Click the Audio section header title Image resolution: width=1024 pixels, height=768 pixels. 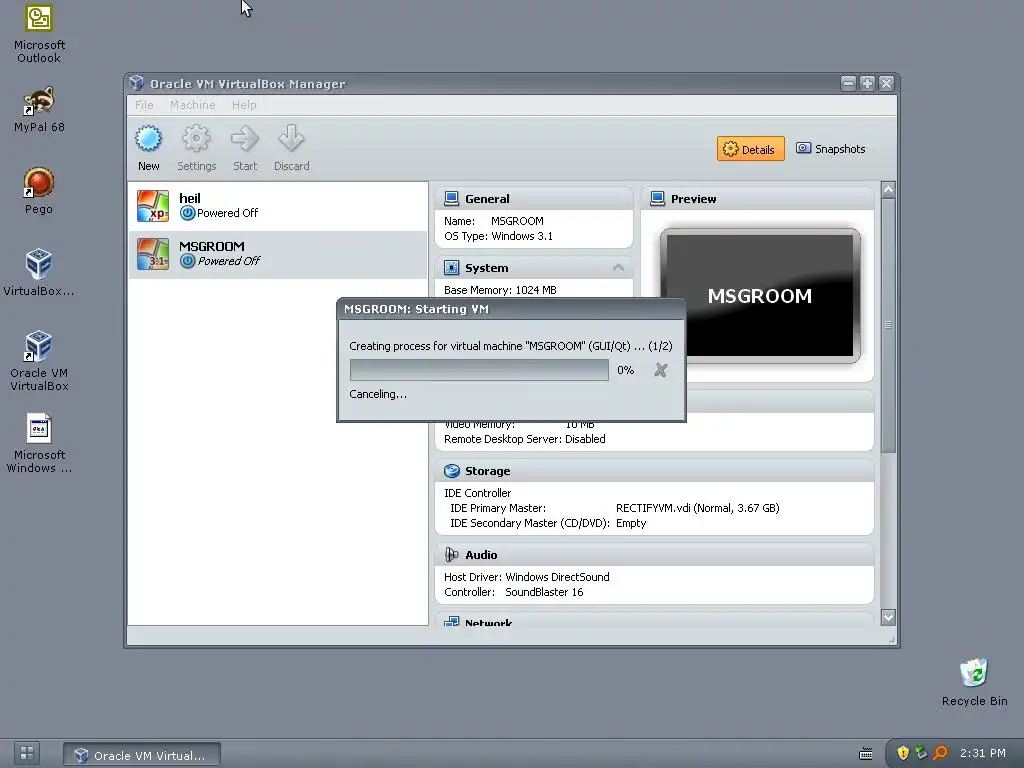click(481, 554)
